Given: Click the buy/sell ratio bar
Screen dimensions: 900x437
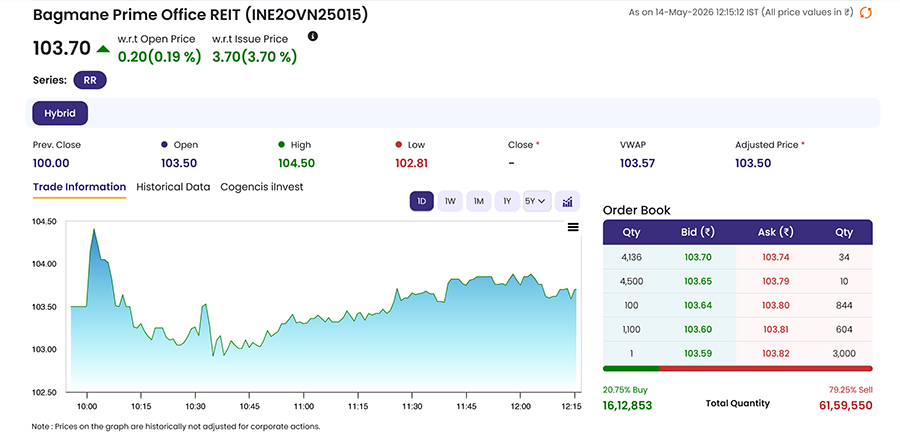Looking at the screenshot, I should (x=738, y=368).
